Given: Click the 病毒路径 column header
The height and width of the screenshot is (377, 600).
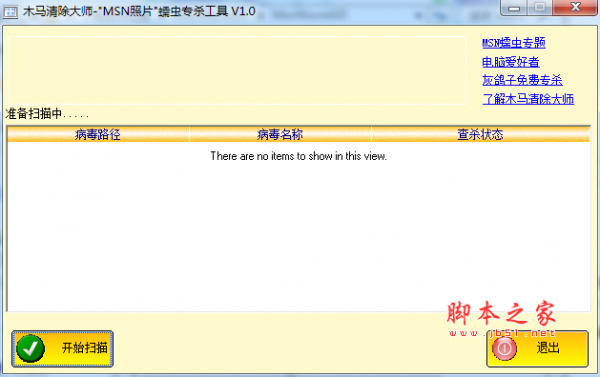Looking at the screenshot, I should coord(98,134).
